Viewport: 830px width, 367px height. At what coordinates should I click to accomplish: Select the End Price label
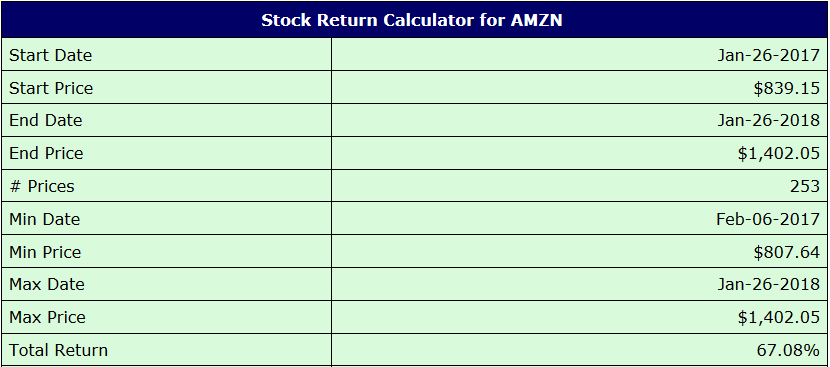(x=46, y=154)
